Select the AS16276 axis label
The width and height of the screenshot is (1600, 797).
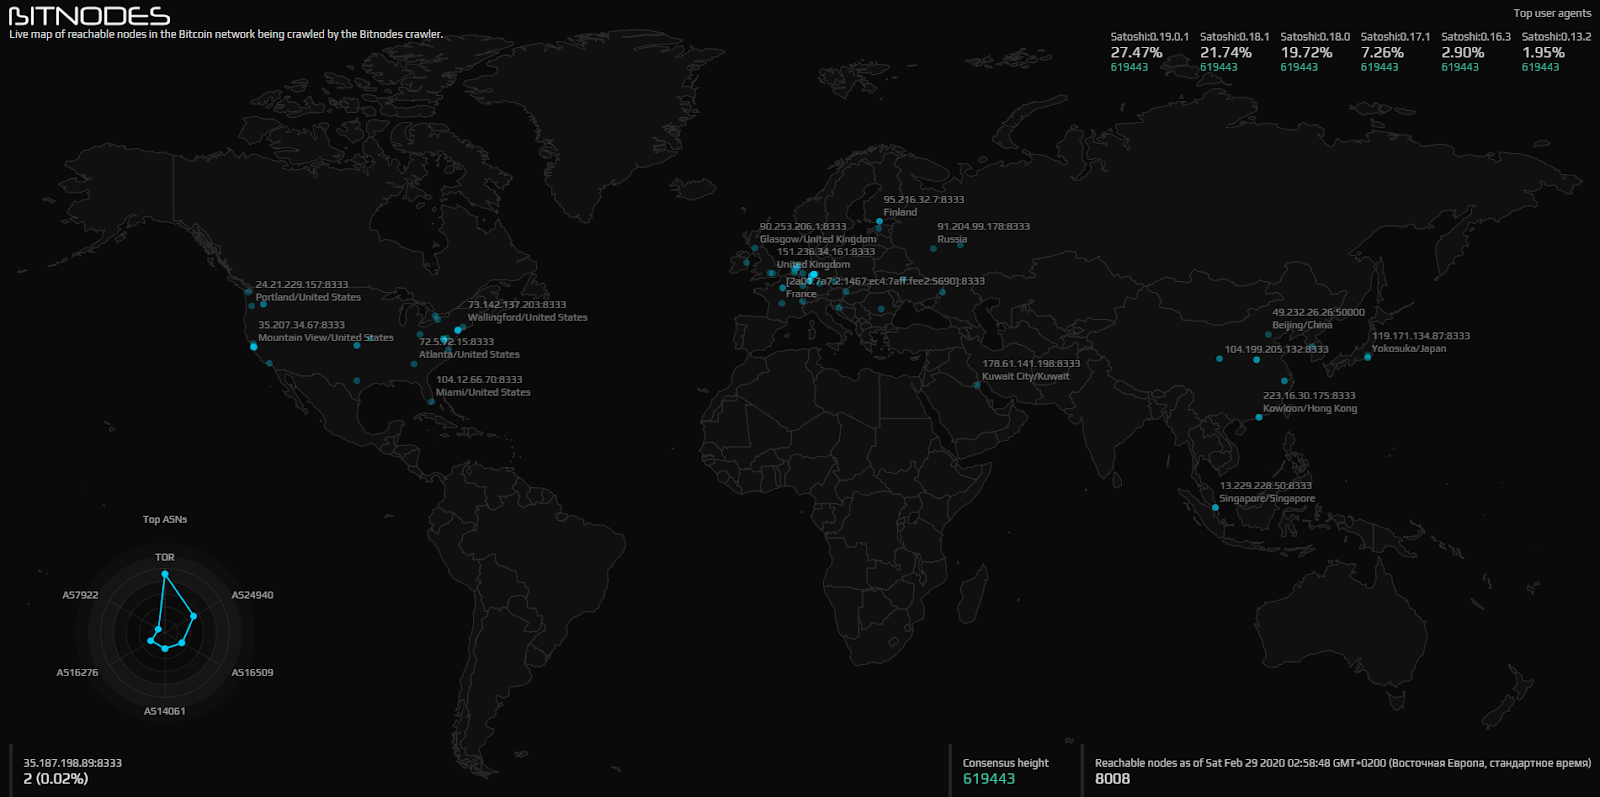pyautogui.click(x=77, y=672)
